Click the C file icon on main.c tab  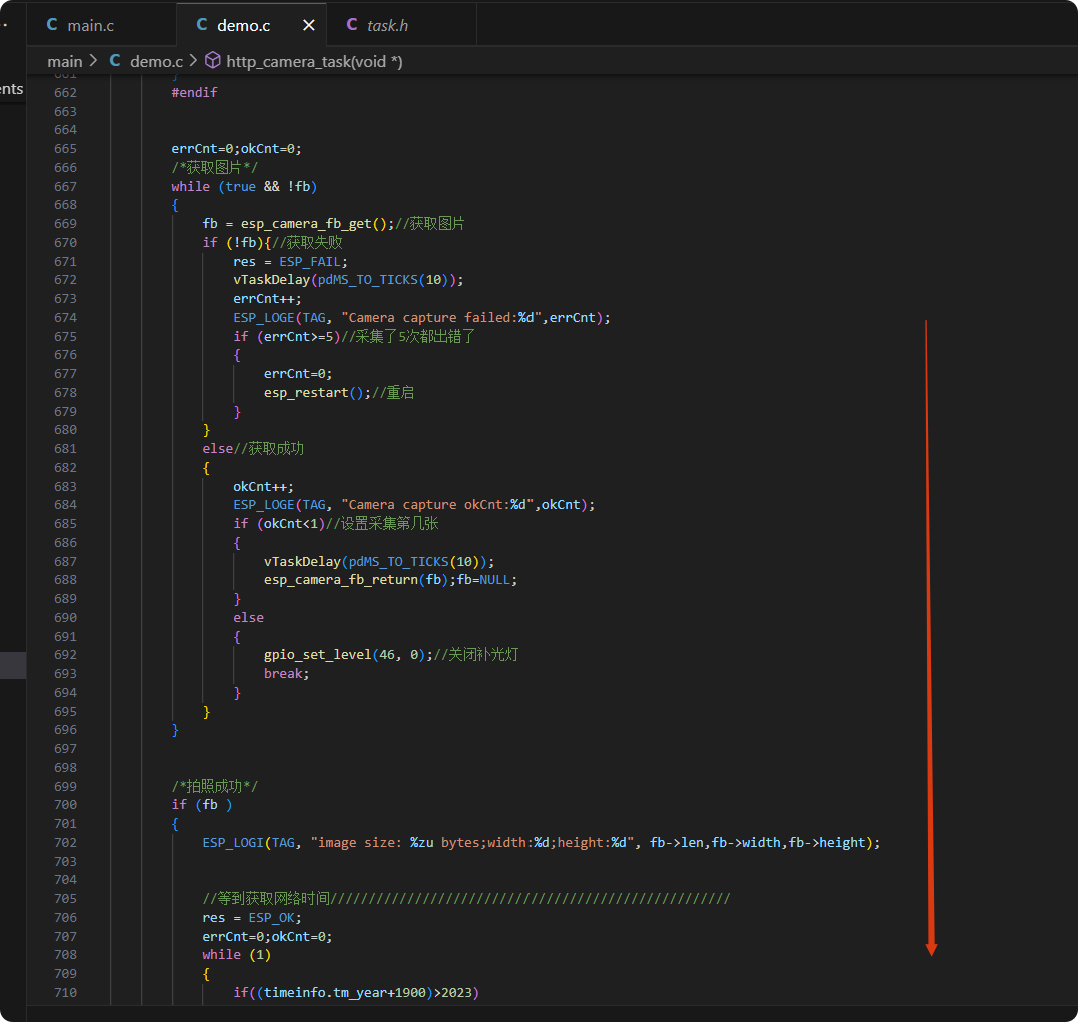click(x=52, y=25)
